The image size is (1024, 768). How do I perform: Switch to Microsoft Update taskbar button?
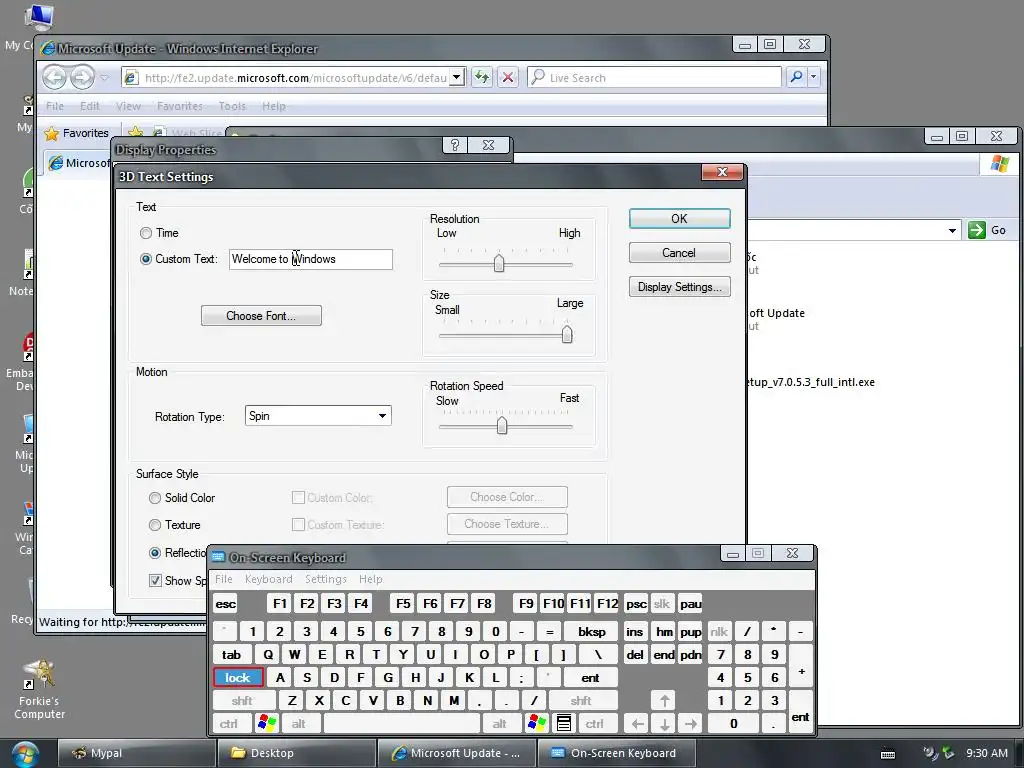point(457,753)
